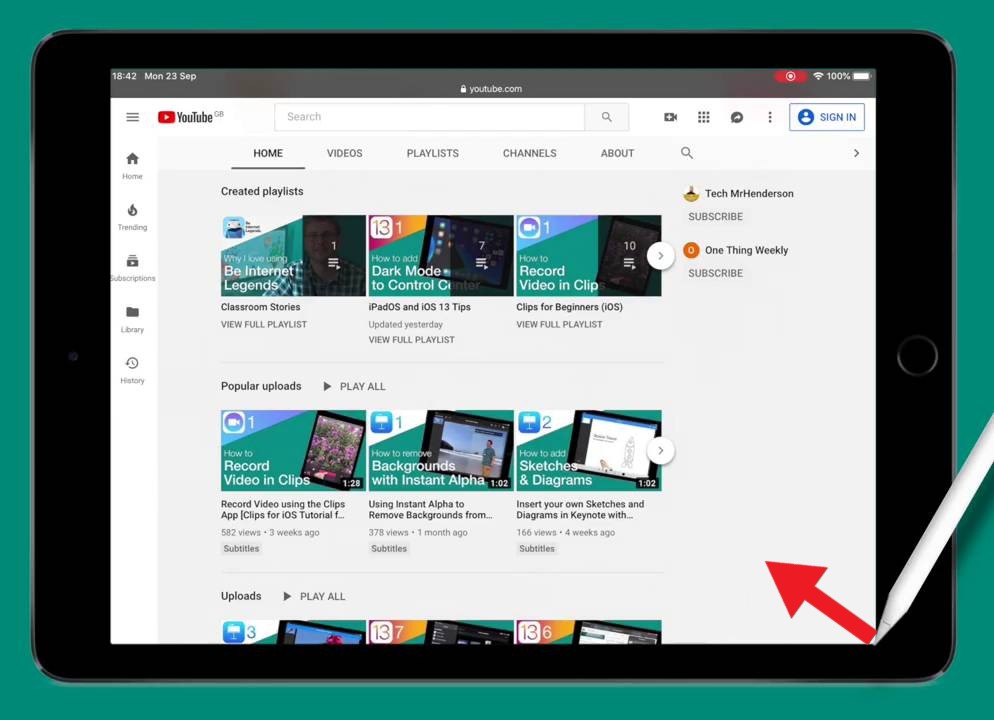The width and height of the screenshot is (994, 720).
Task: Open the messages speech bubble icon
Action: [737, 117]
